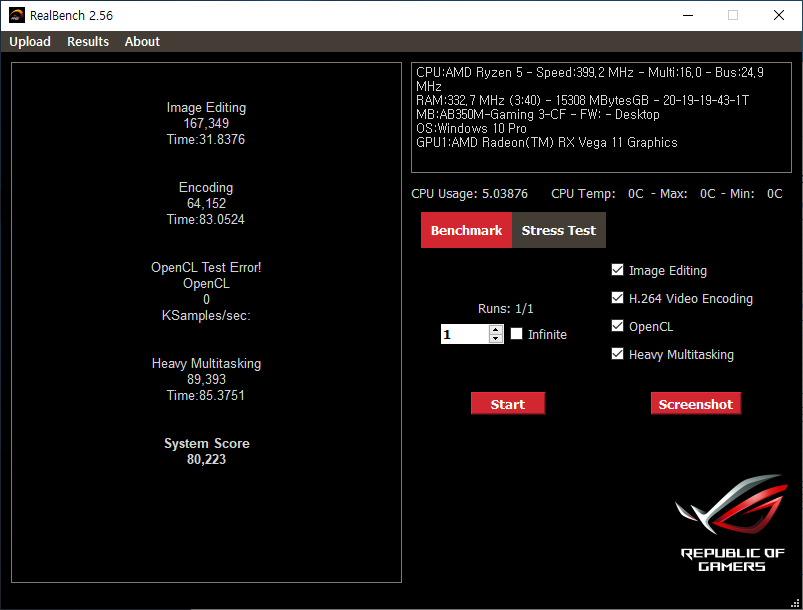The height and width of the screenshot is (610, 803).
Task: Uncheck the Image Editing checkbox
Action: 618,270
